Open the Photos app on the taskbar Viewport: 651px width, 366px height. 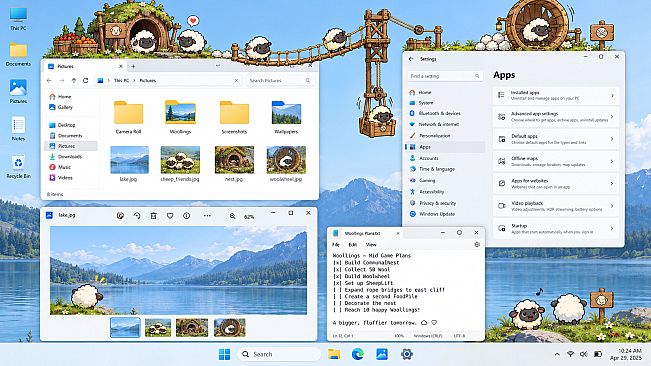coord(382,354)
